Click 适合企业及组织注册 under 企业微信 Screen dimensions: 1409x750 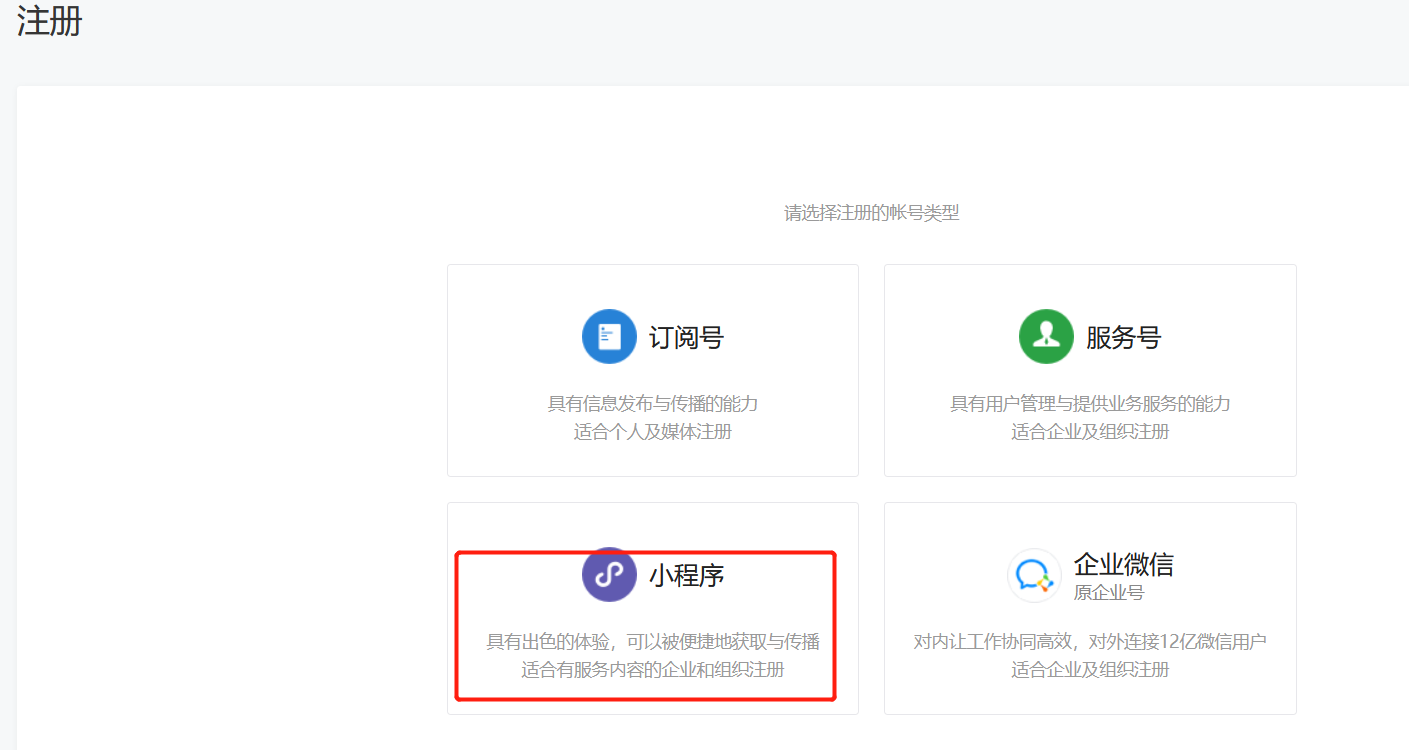click(x=1090, y=670)
